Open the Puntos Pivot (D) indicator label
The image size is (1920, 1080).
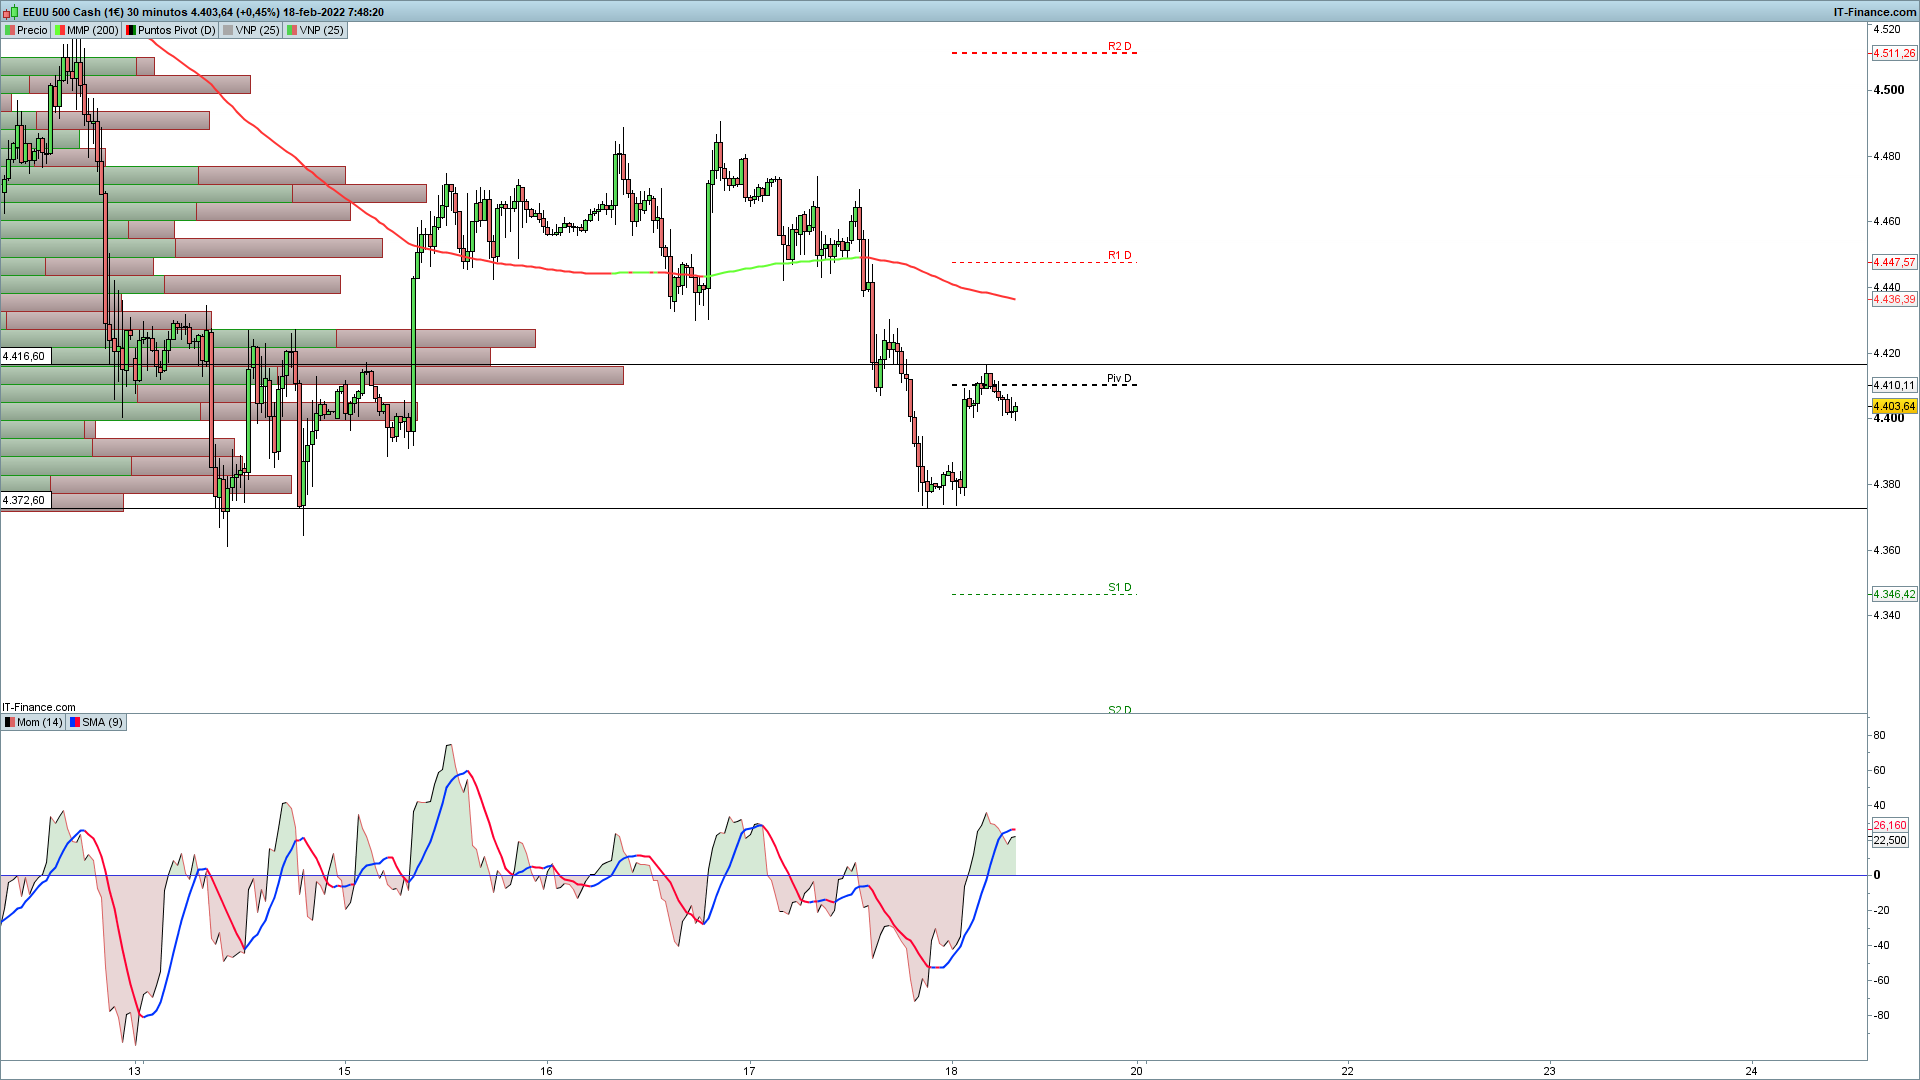pos(170,30)
